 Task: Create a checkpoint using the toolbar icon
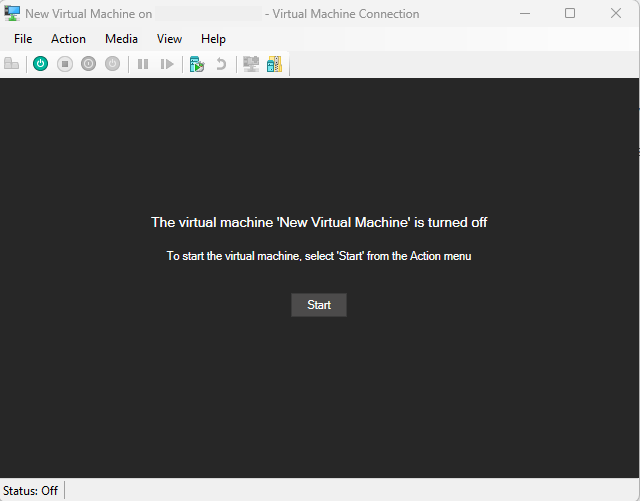(197, 64)
